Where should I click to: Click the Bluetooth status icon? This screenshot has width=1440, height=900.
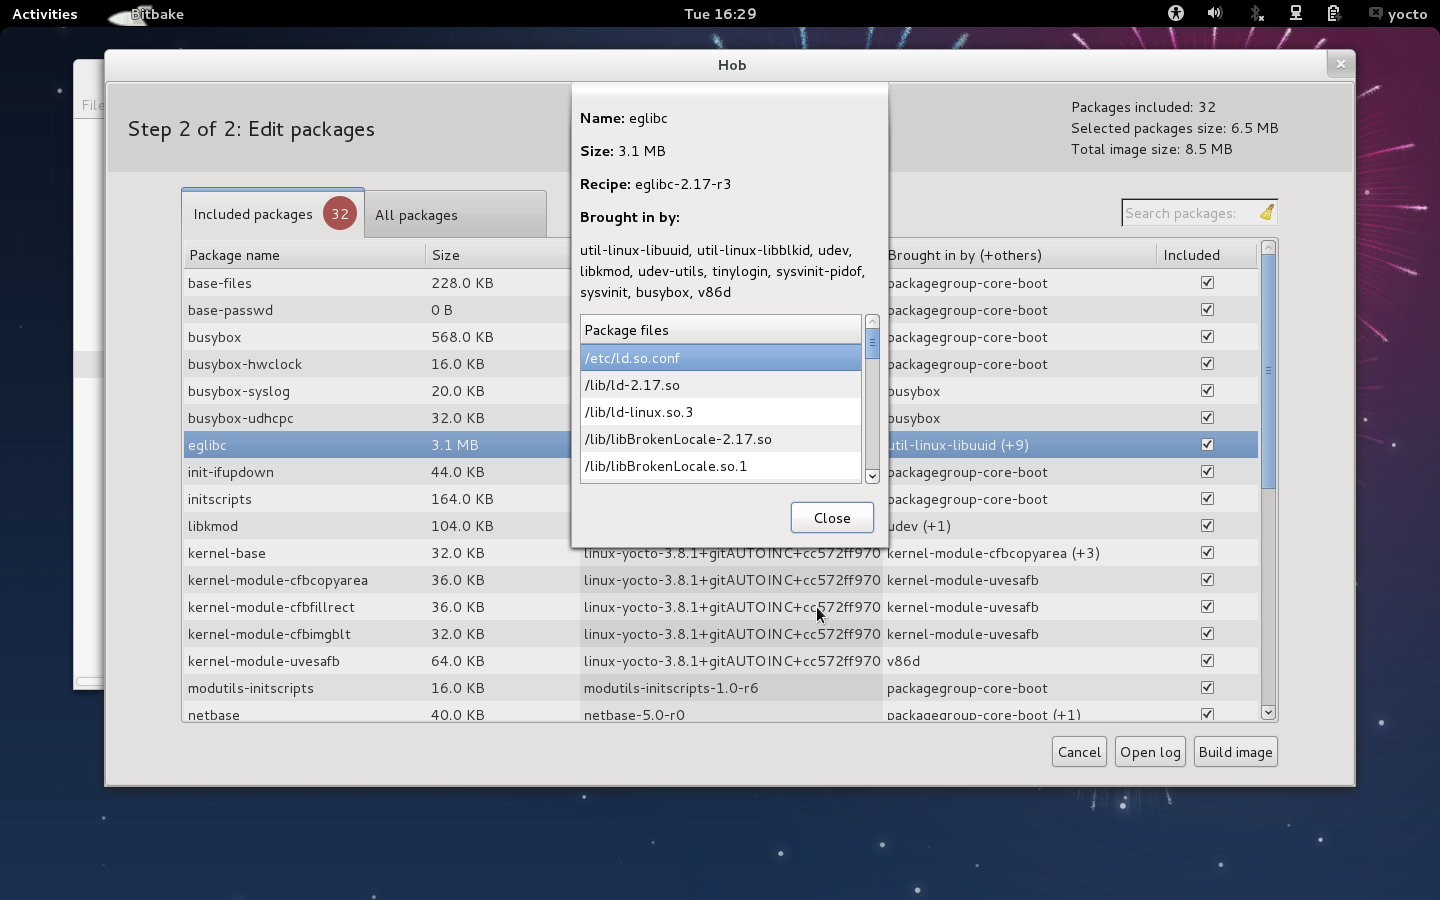(x=1256, y=13)
